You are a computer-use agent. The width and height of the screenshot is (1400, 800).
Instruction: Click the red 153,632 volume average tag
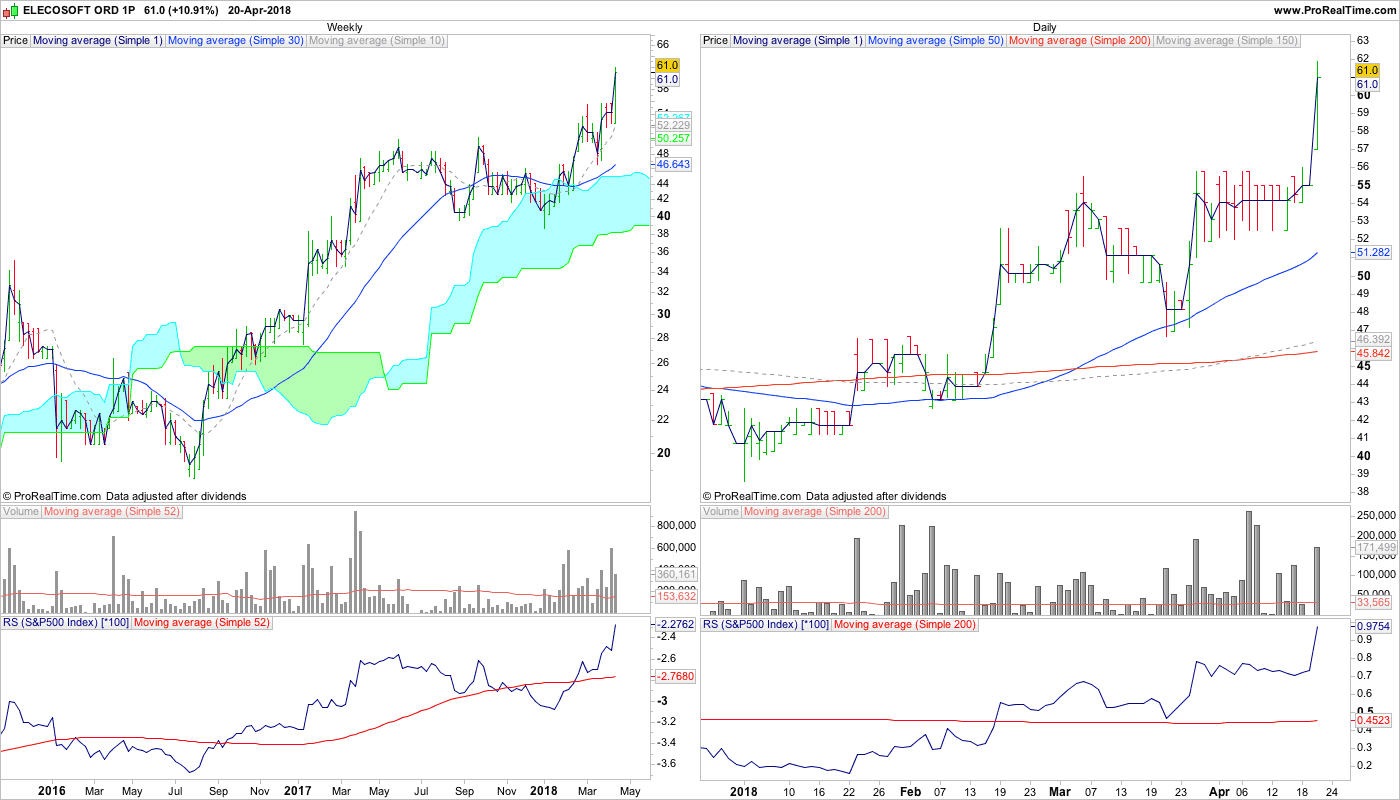tap(675, 597)
